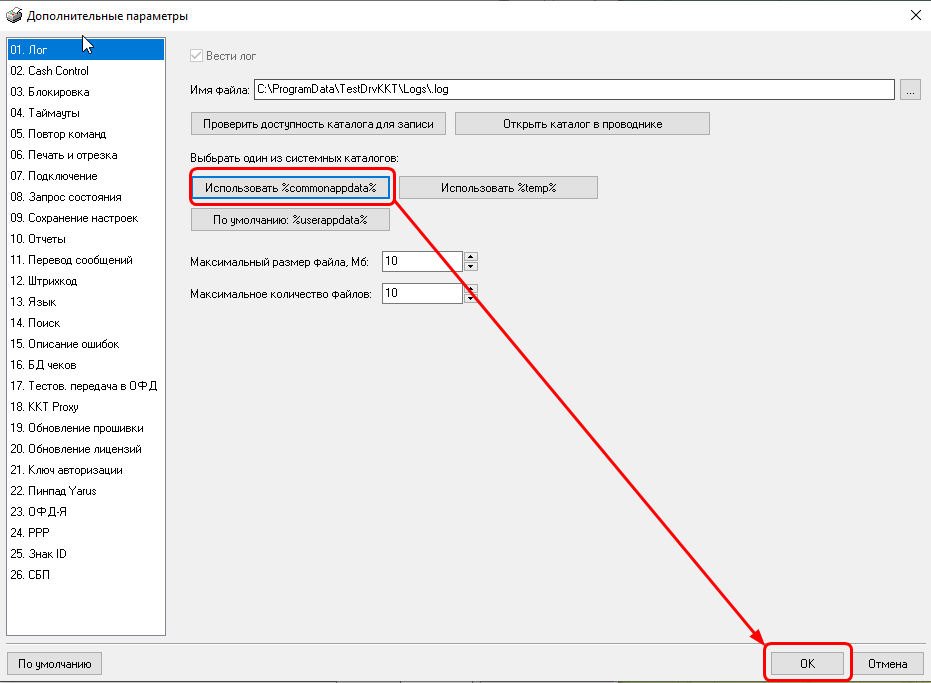Click into the 'Имя файла' path field
Screen dimensions: 931x683
click(573, 90)
